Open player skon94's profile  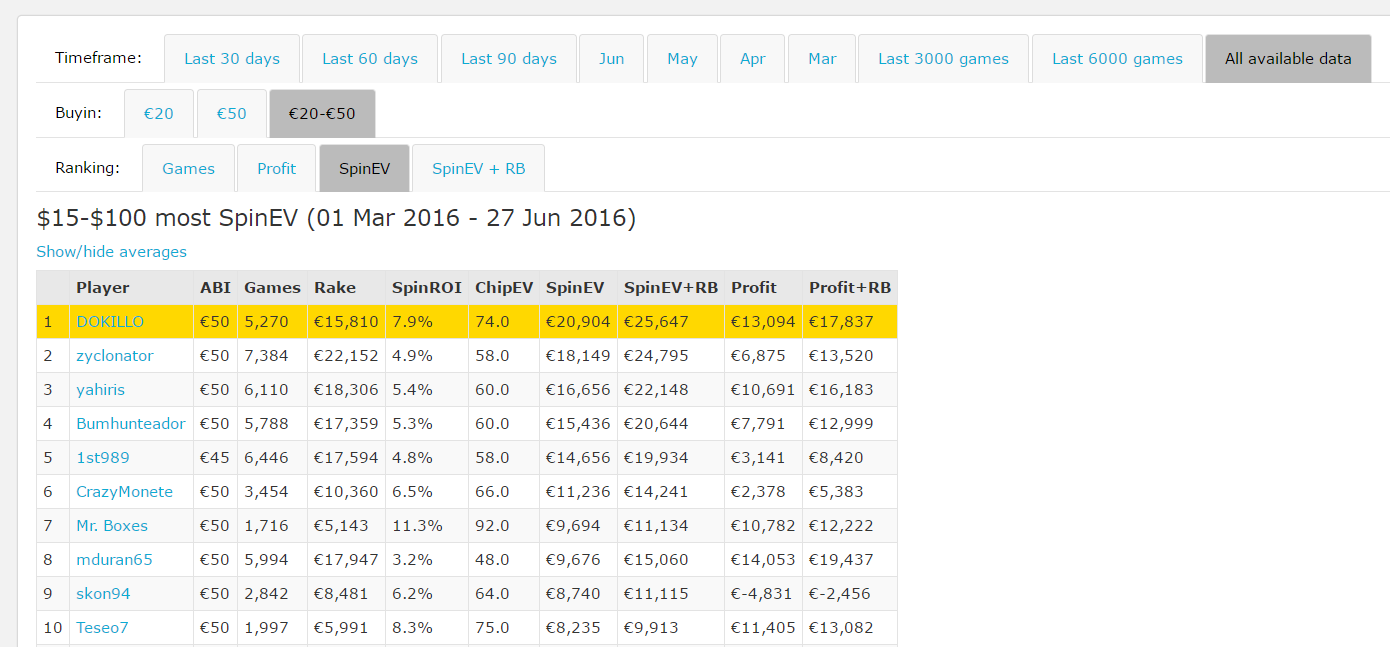tap(103, 594)
